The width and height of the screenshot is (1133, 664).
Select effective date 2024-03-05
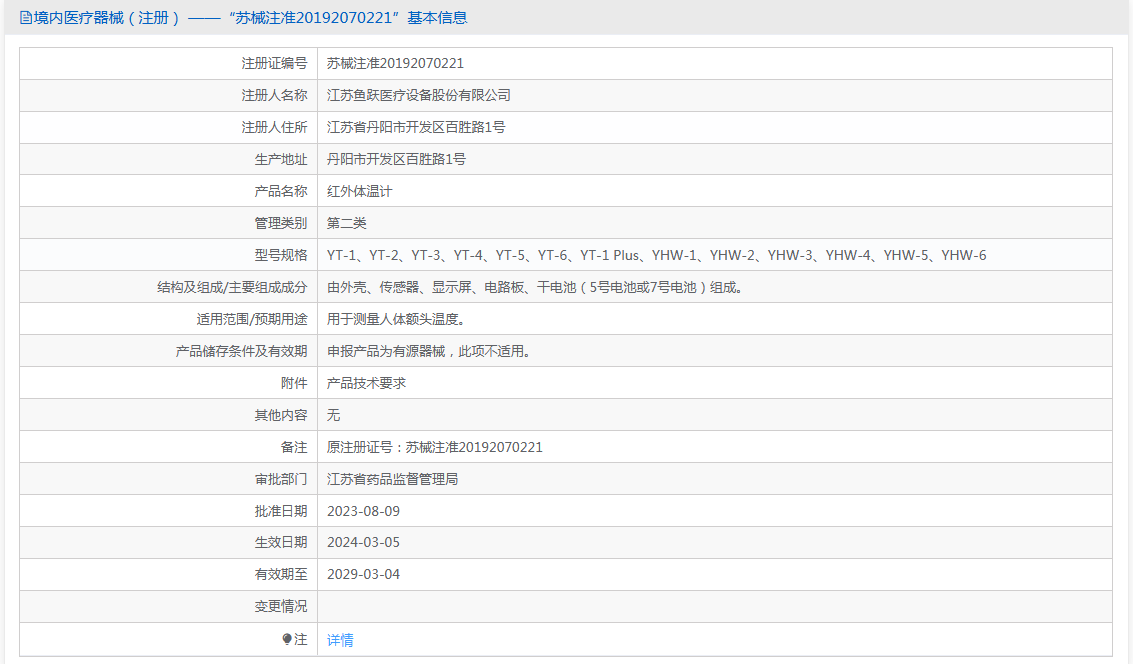[x=363, y=543]
